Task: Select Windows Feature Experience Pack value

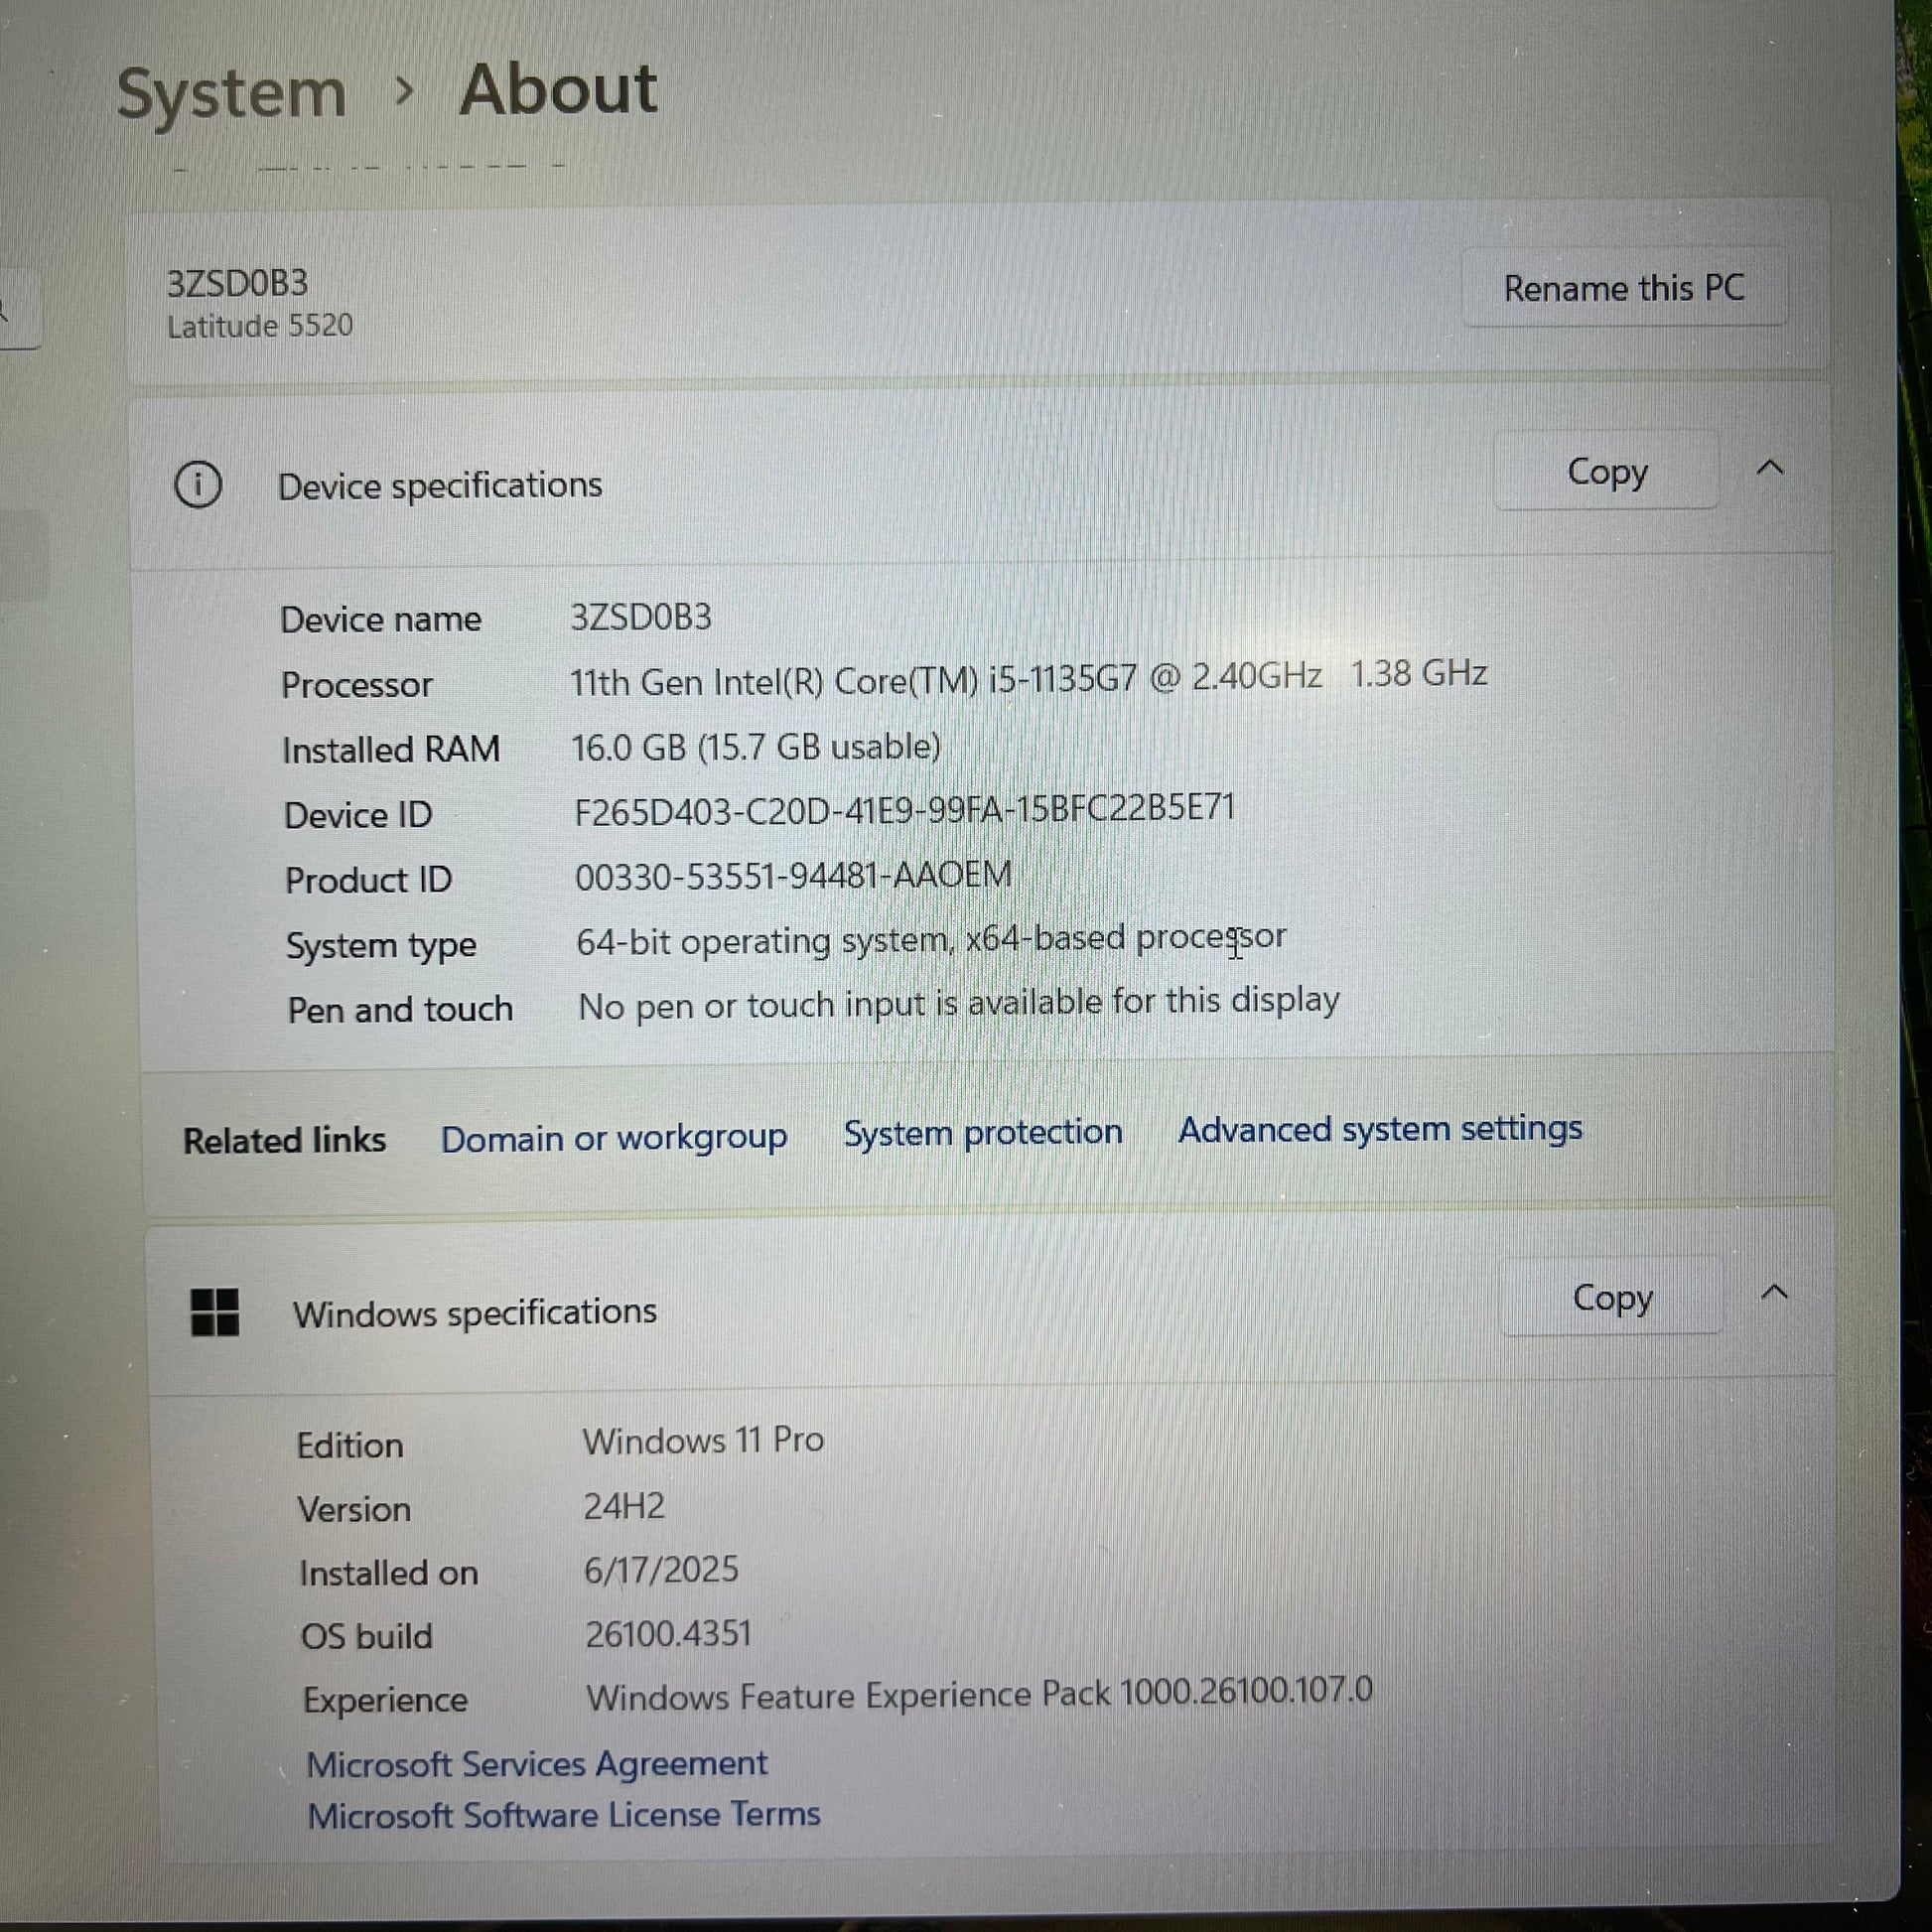Action: tap(979, 1694)
